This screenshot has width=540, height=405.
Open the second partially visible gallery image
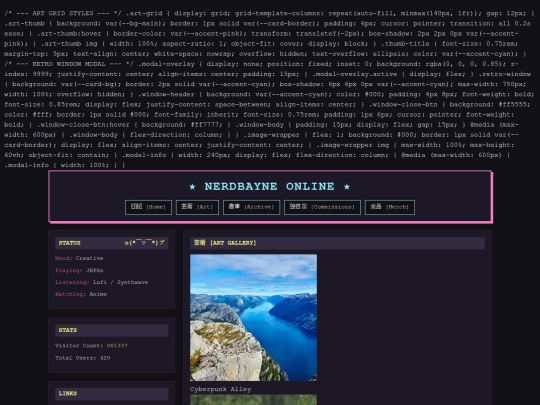point(253,400)
